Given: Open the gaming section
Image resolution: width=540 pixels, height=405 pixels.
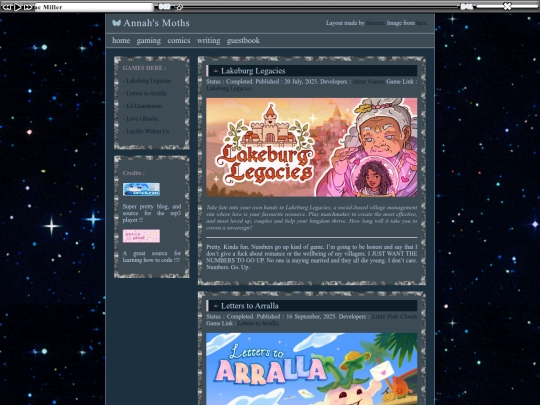Looking at the screenshot, I should pyautogui.click(x=148, y=41).
